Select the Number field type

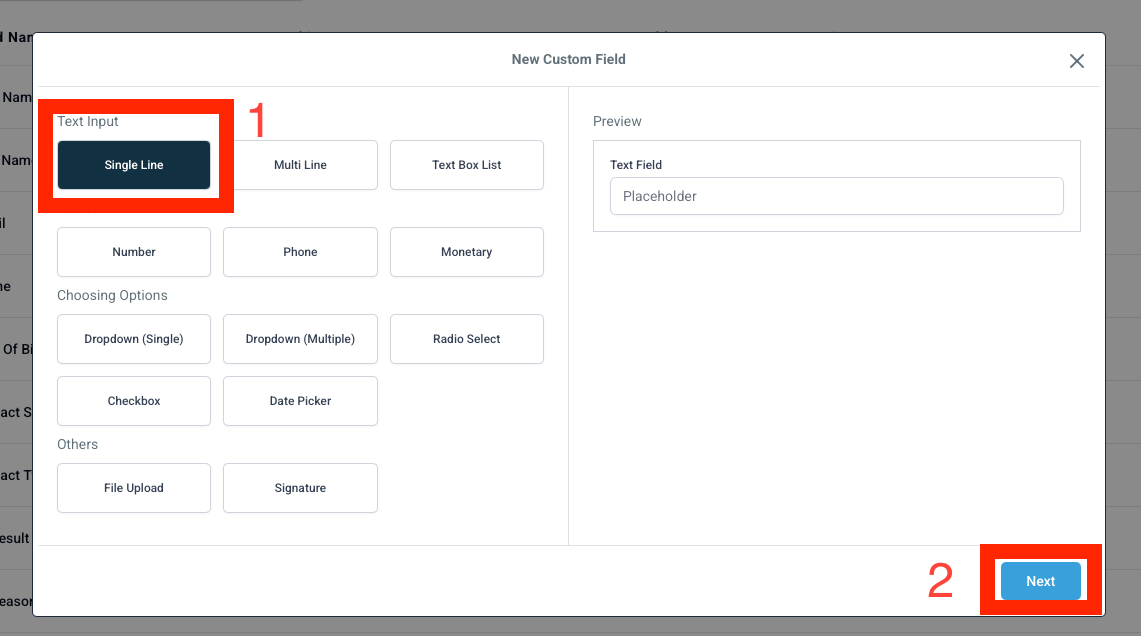pos(134,252)
